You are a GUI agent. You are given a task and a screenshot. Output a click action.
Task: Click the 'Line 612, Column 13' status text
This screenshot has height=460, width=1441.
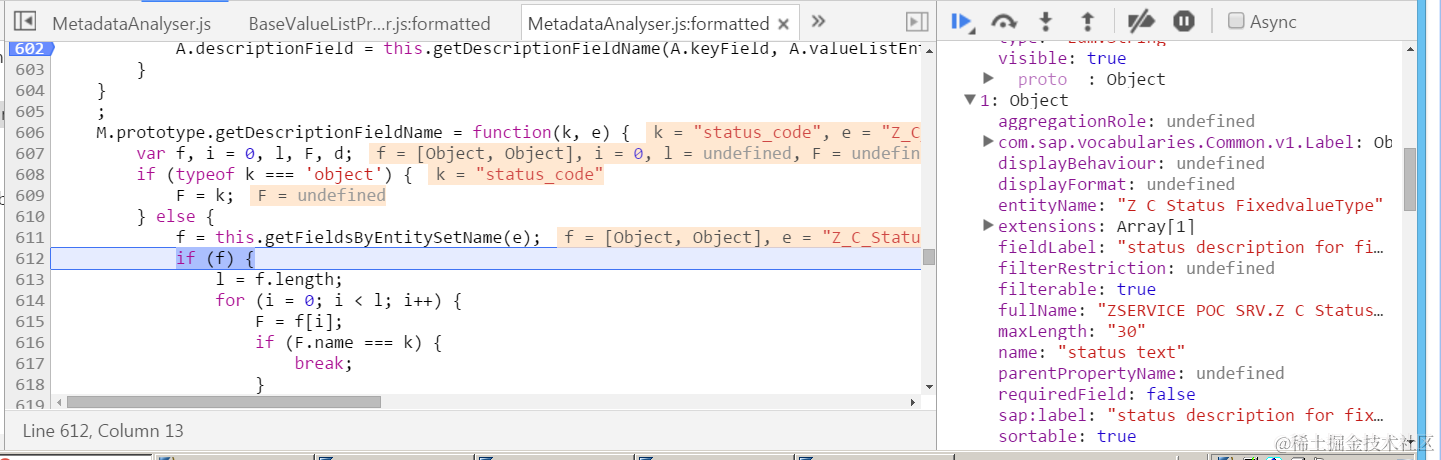pos(102,431)
